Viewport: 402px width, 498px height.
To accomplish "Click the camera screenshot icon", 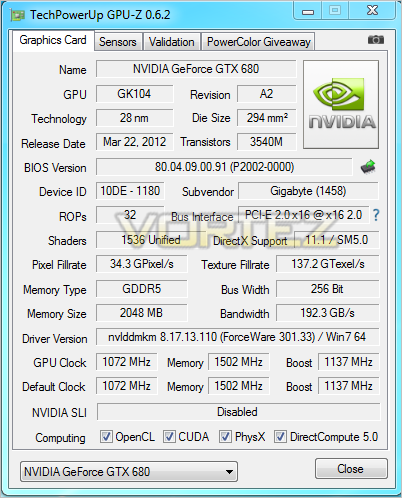I will pos(376,40).
